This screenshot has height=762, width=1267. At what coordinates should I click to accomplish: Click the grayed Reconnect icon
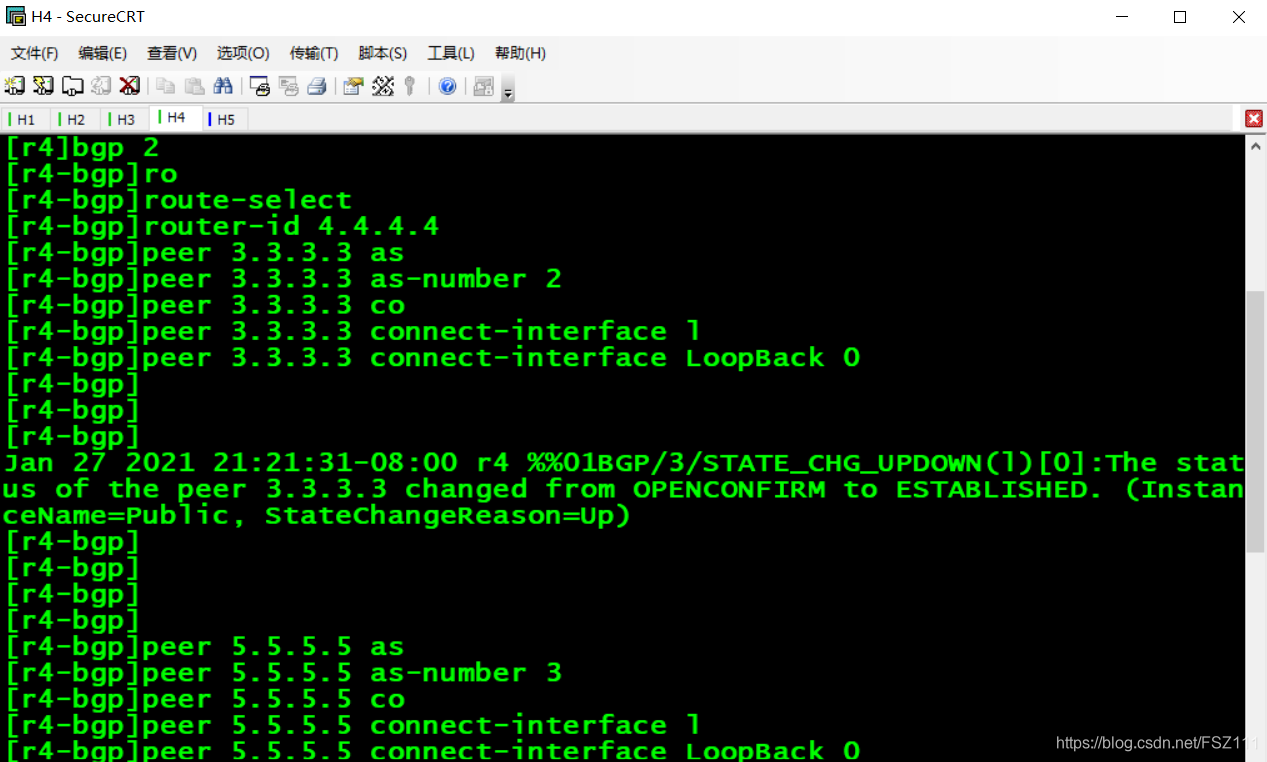point(101,86)
